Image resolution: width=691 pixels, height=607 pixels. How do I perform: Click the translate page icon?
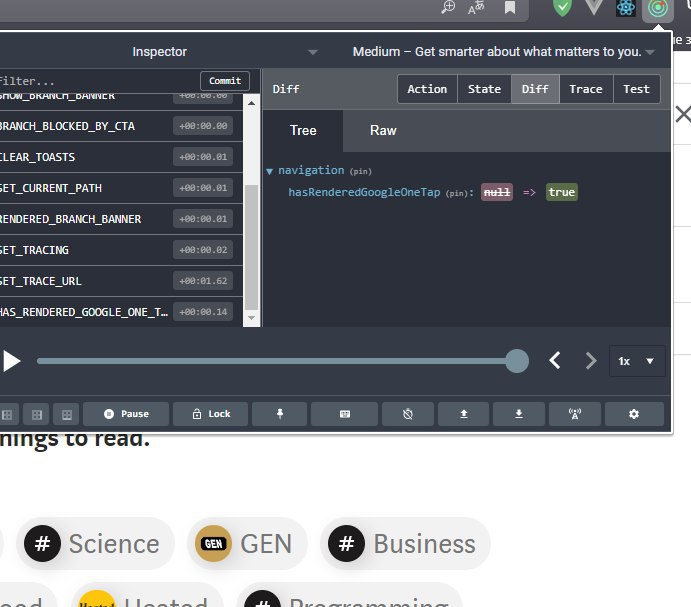coord(476,7)
